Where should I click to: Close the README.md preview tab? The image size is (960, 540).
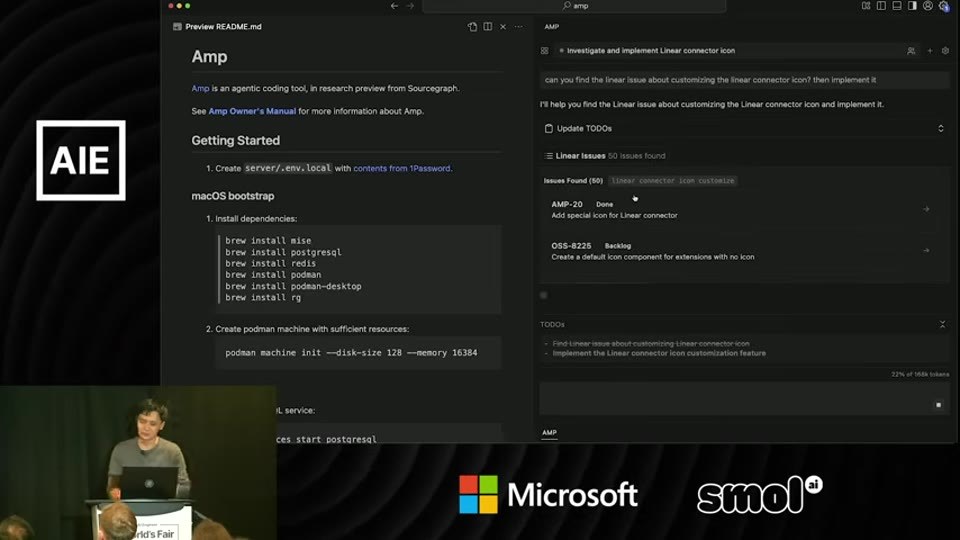point(503,27)
